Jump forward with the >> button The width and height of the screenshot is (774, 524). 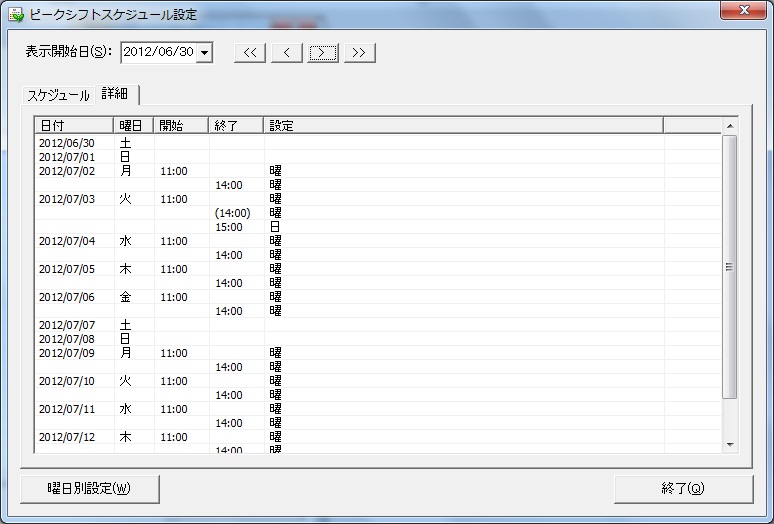[x=359, y=53]
